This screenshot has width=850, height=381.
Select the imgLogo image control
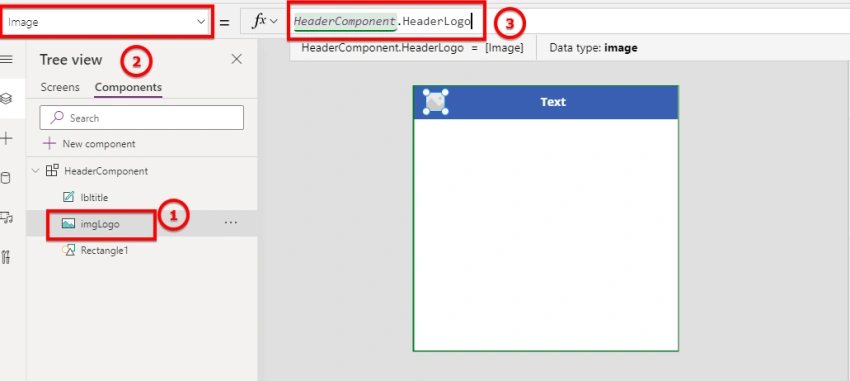click(x=100, y=224)
